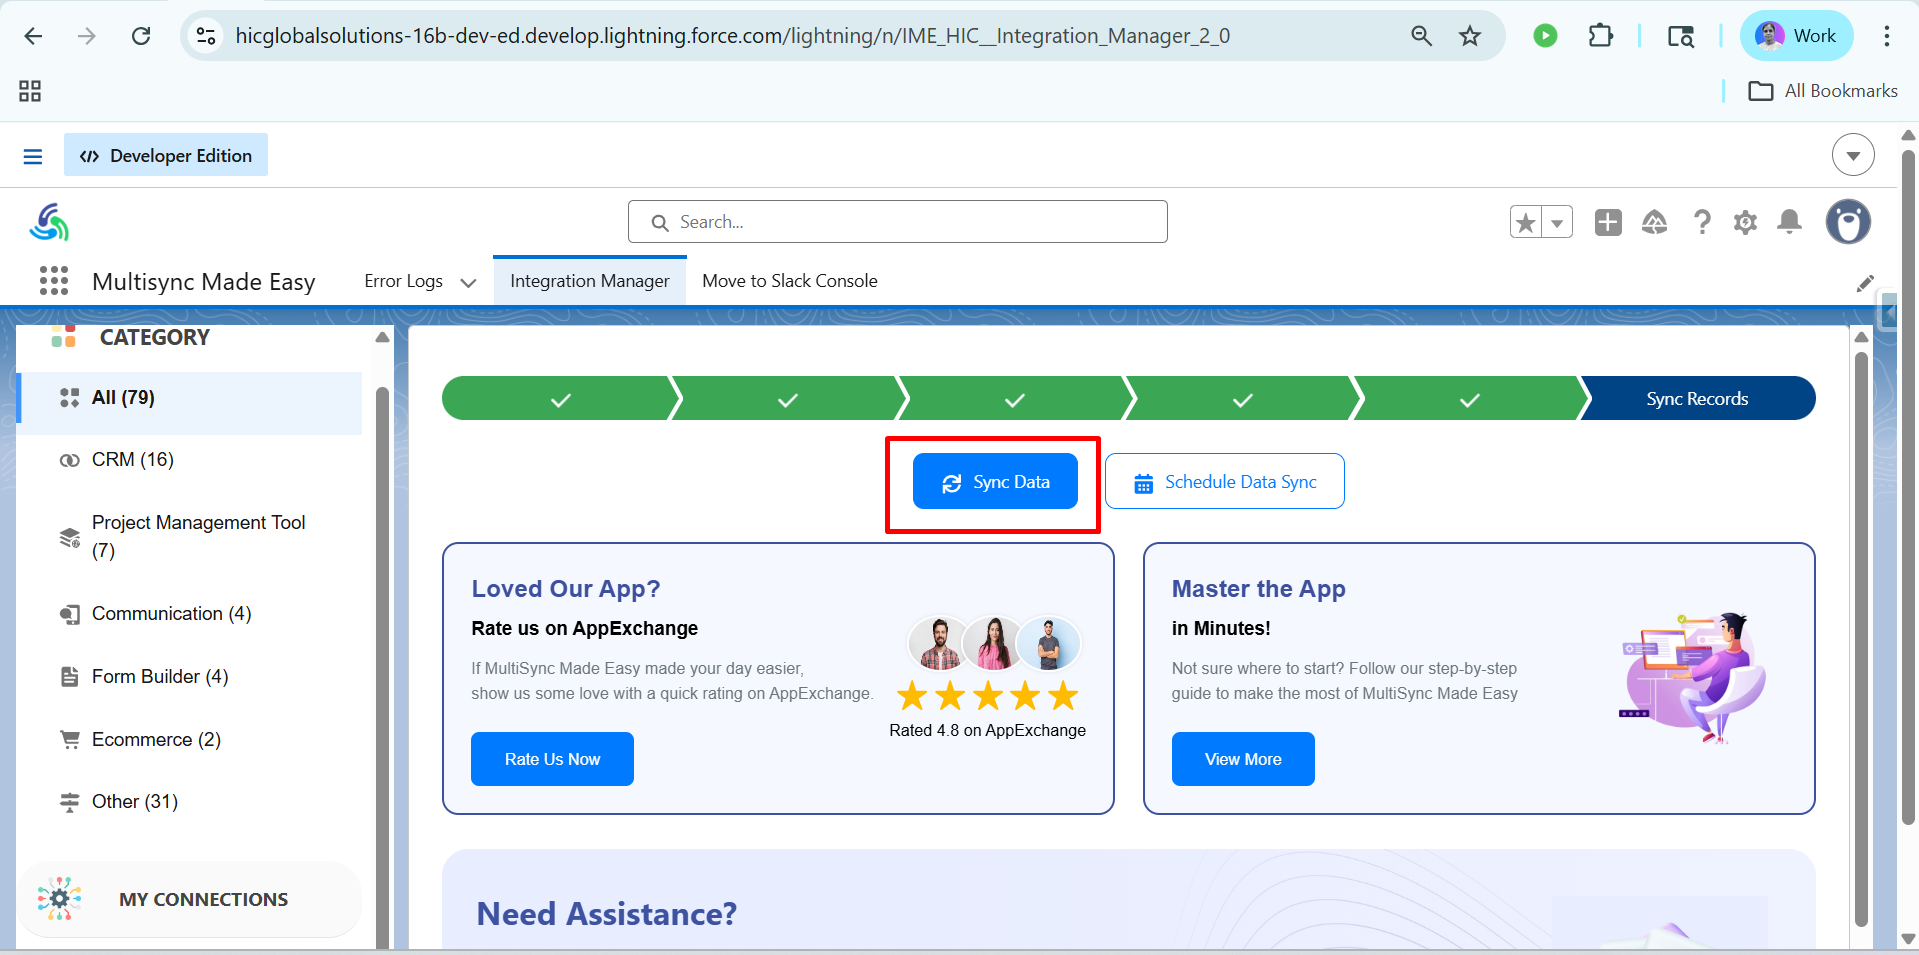The width and height of the screenshot is (1919, 955).
Task: Click the reviewer avatars group image
Action: (994, 643)
